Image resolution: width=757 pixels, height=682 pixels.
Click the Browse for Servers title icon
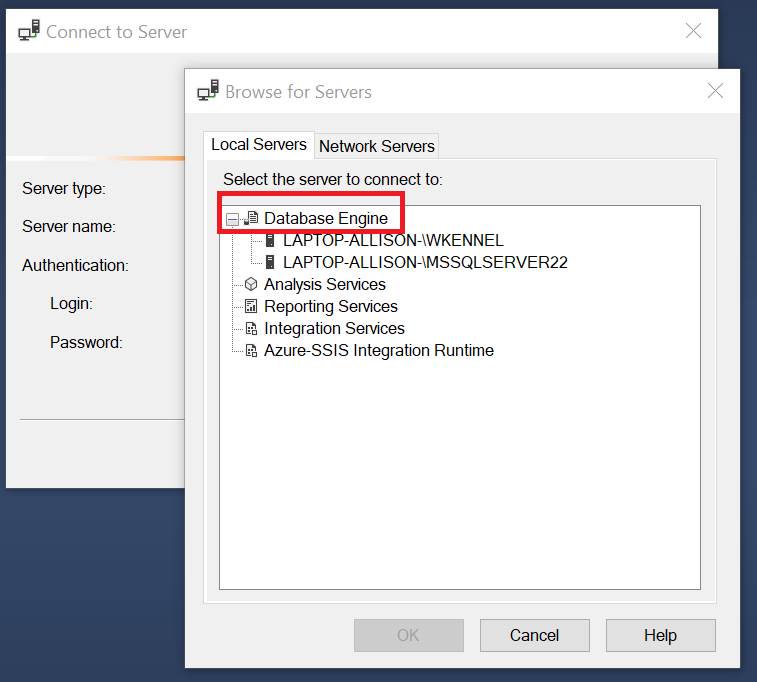tap(208, 91)
